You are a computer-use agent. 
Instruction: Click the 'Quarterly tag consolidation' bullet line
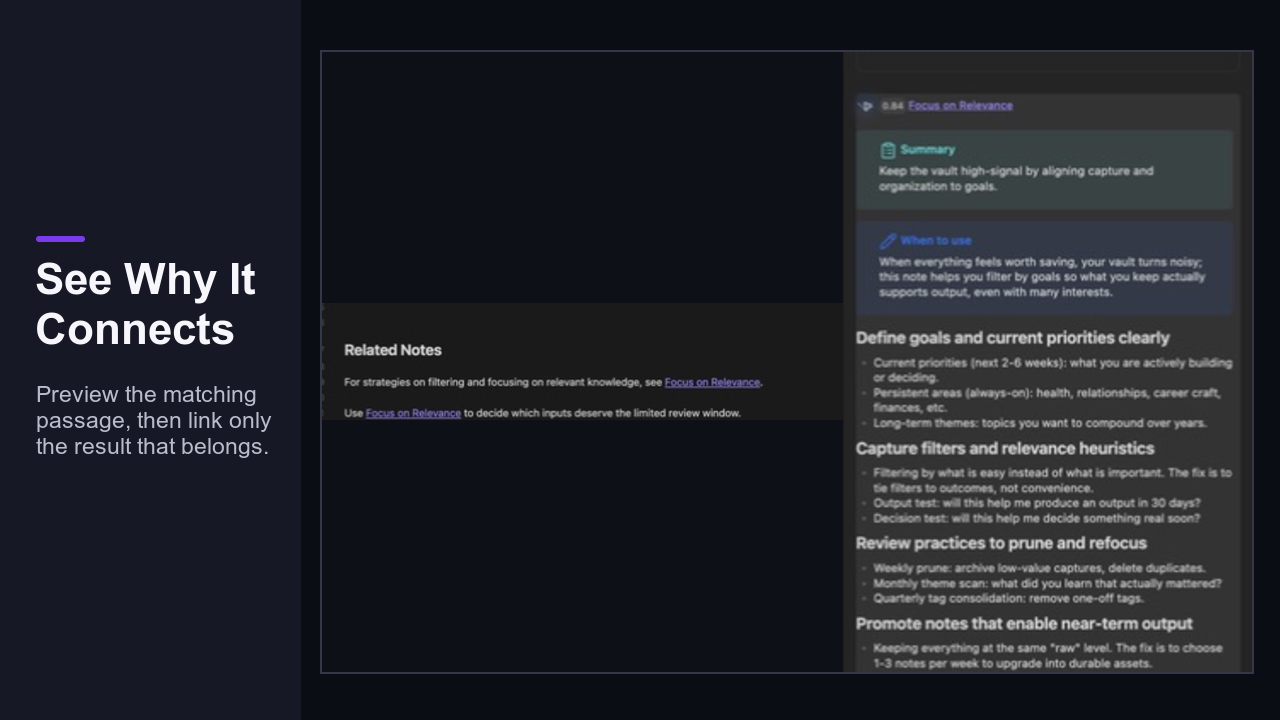pos(1008,598)
